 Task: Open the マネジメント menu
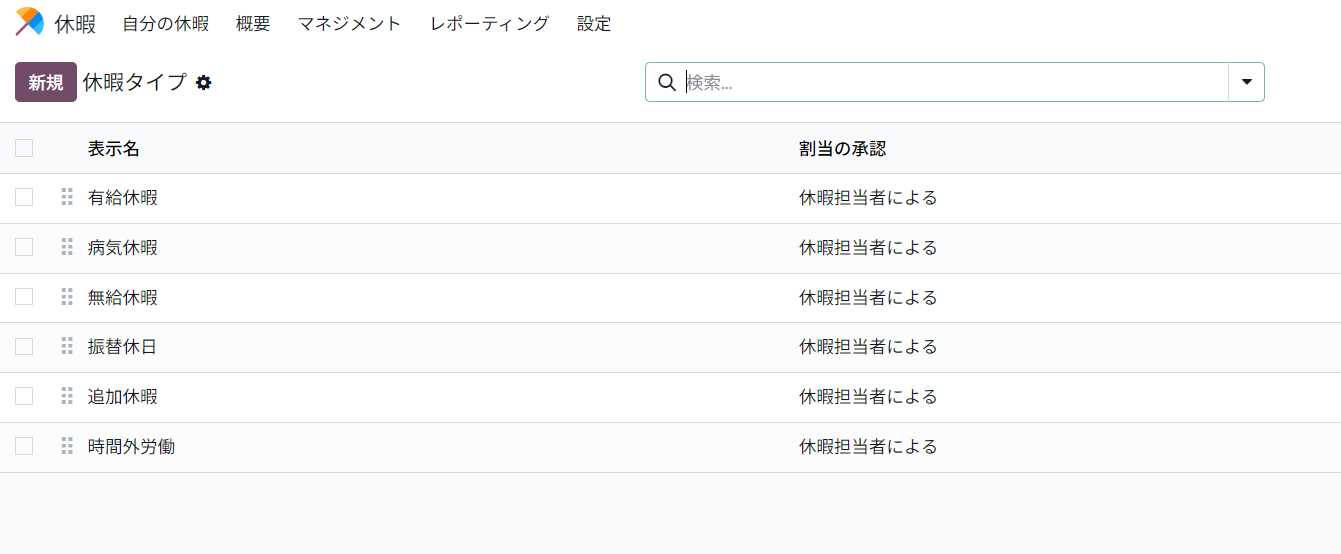coord(350,23)
